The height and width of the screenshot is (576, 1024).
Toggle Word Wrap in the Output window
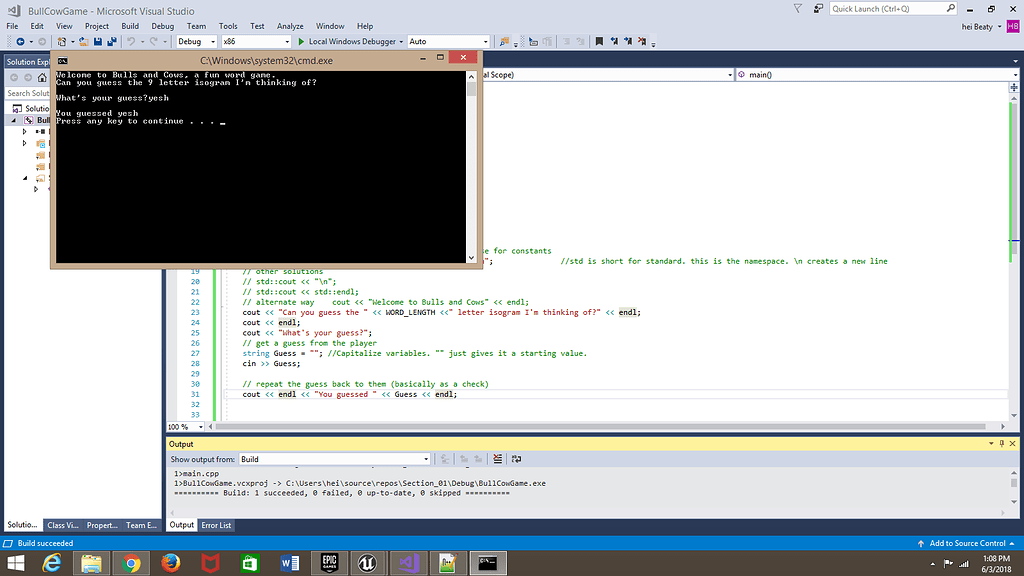tap(516, 459)
